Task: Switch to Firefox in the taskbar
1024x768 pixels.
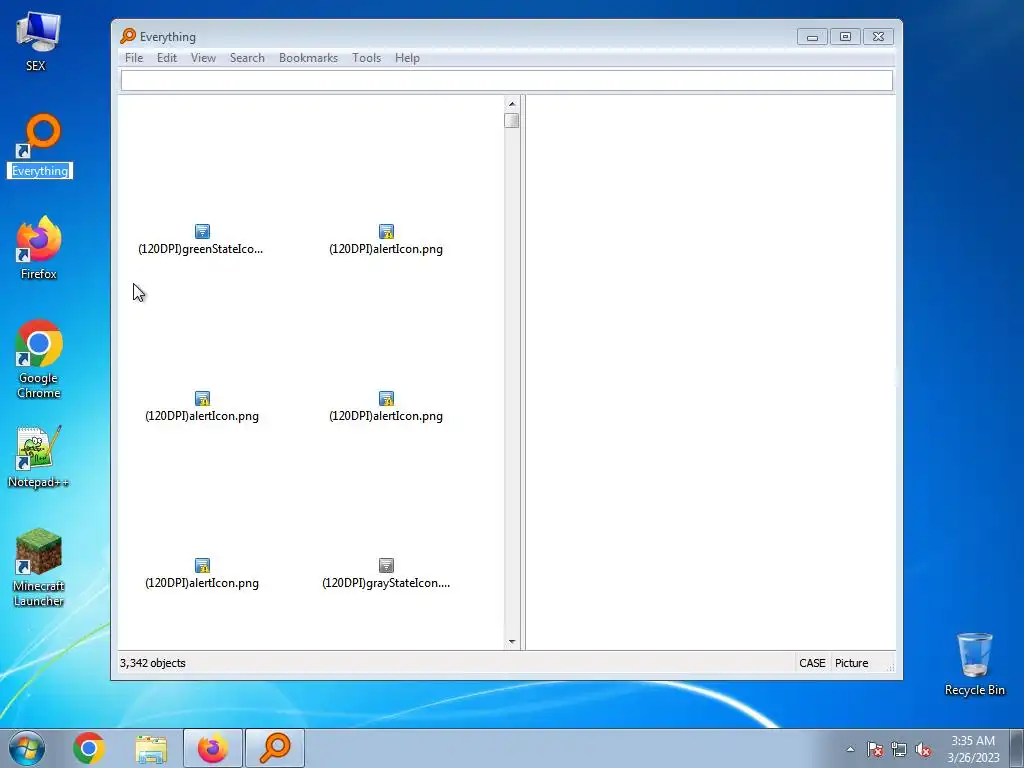Action: [213, 748]
